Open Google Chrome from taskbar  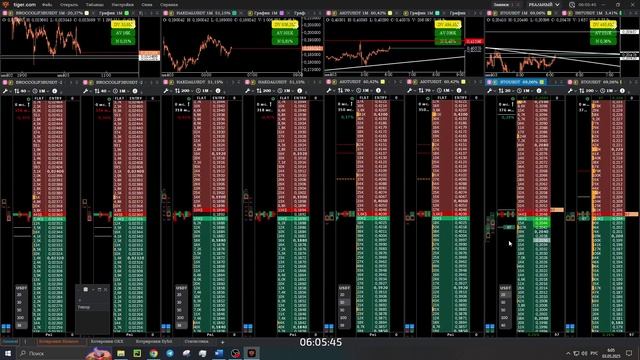pos(153,353)
